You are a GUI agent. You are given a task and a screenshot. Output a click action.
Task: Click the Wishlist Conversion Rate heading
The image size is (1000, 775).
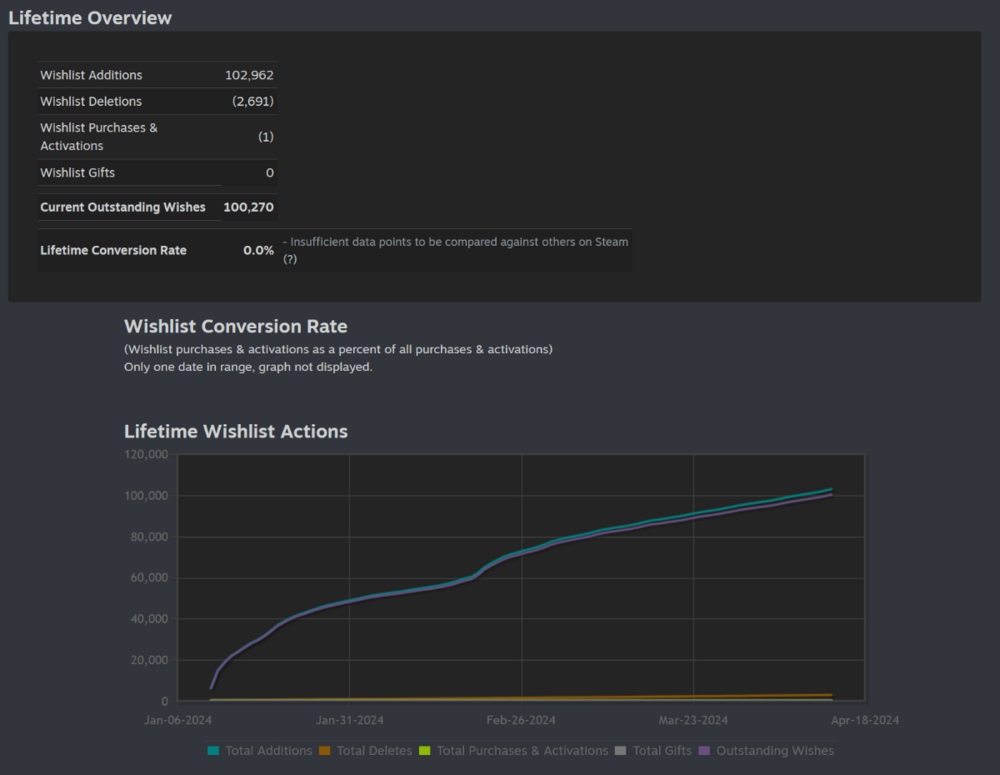[x=236, y=326]
